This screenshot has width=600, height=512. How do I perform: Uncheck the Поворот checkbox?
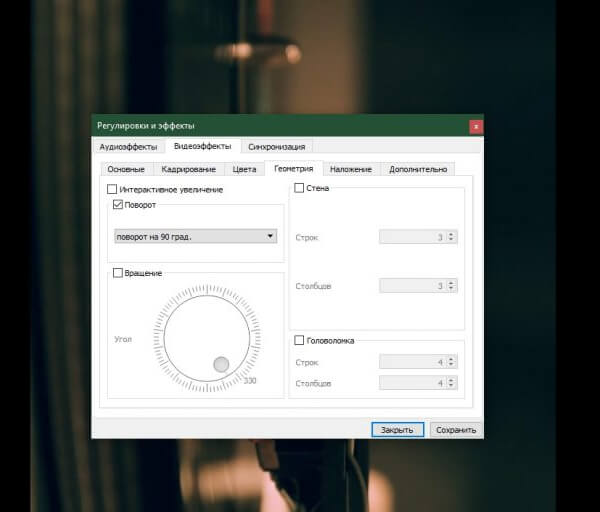click(x=119, y=204)
